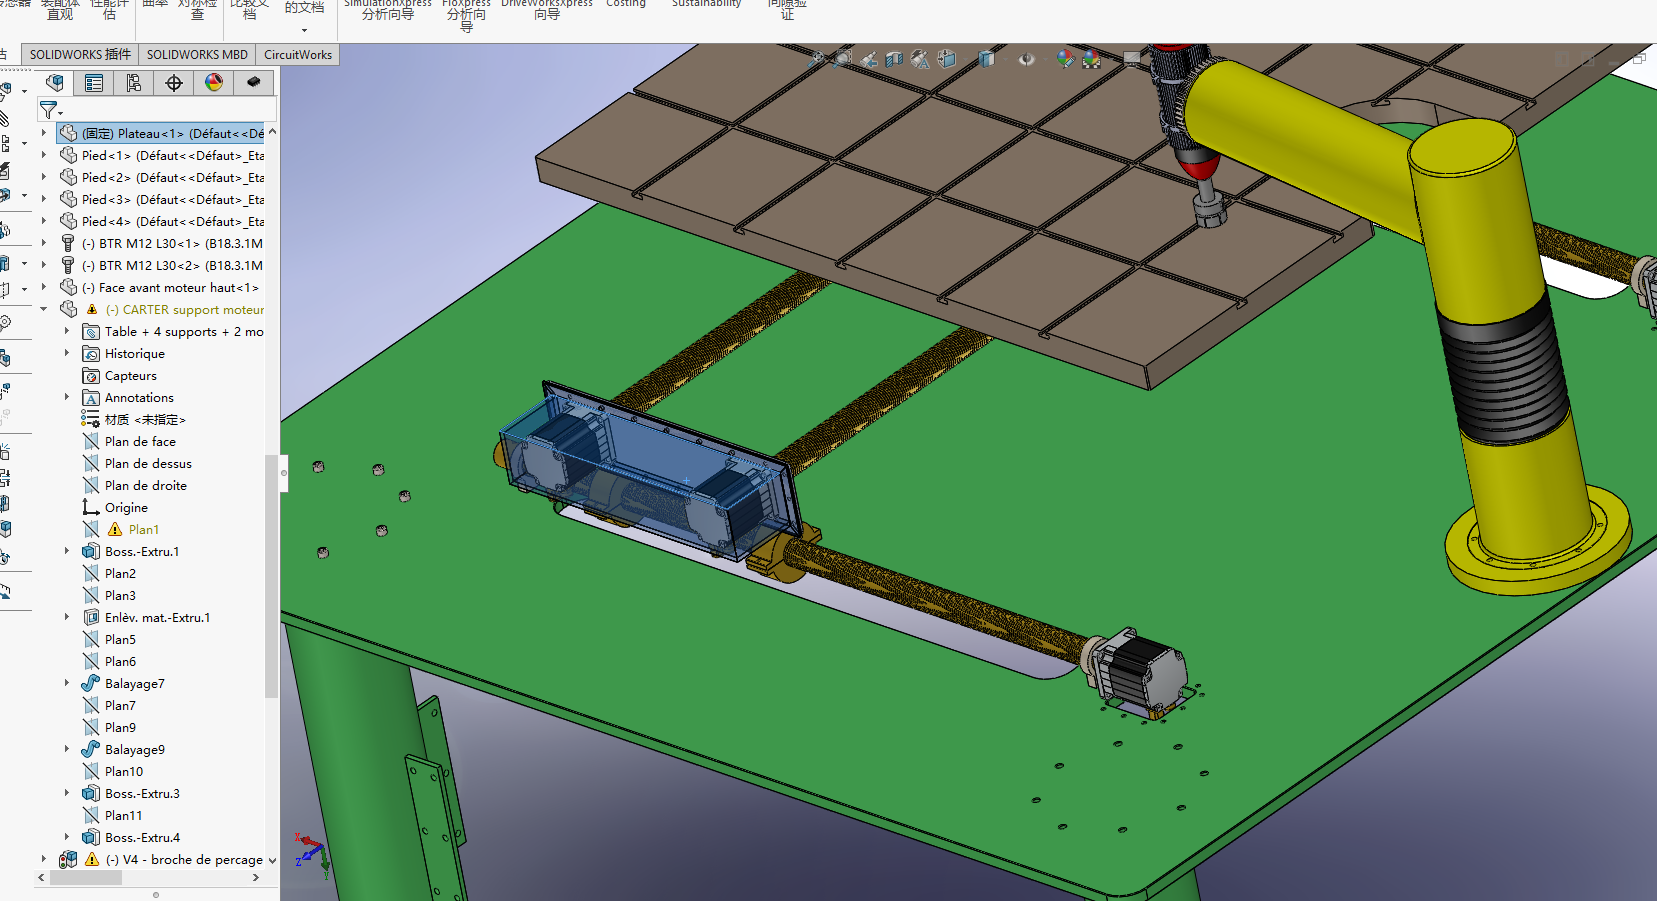
Task: Open the PropertyManager panel tab
Action: [x=94, y=83]
